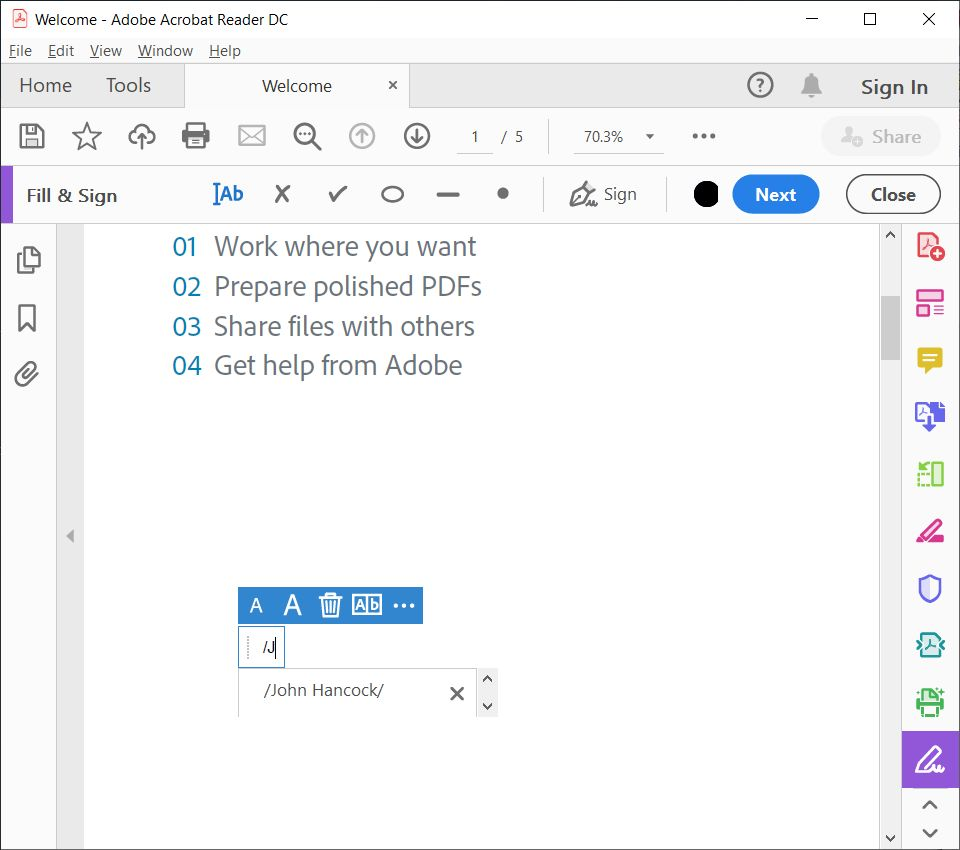Select the circle fill tool
Image resolution: width=960 pixels, height=850 pixels.
(392, 194)
